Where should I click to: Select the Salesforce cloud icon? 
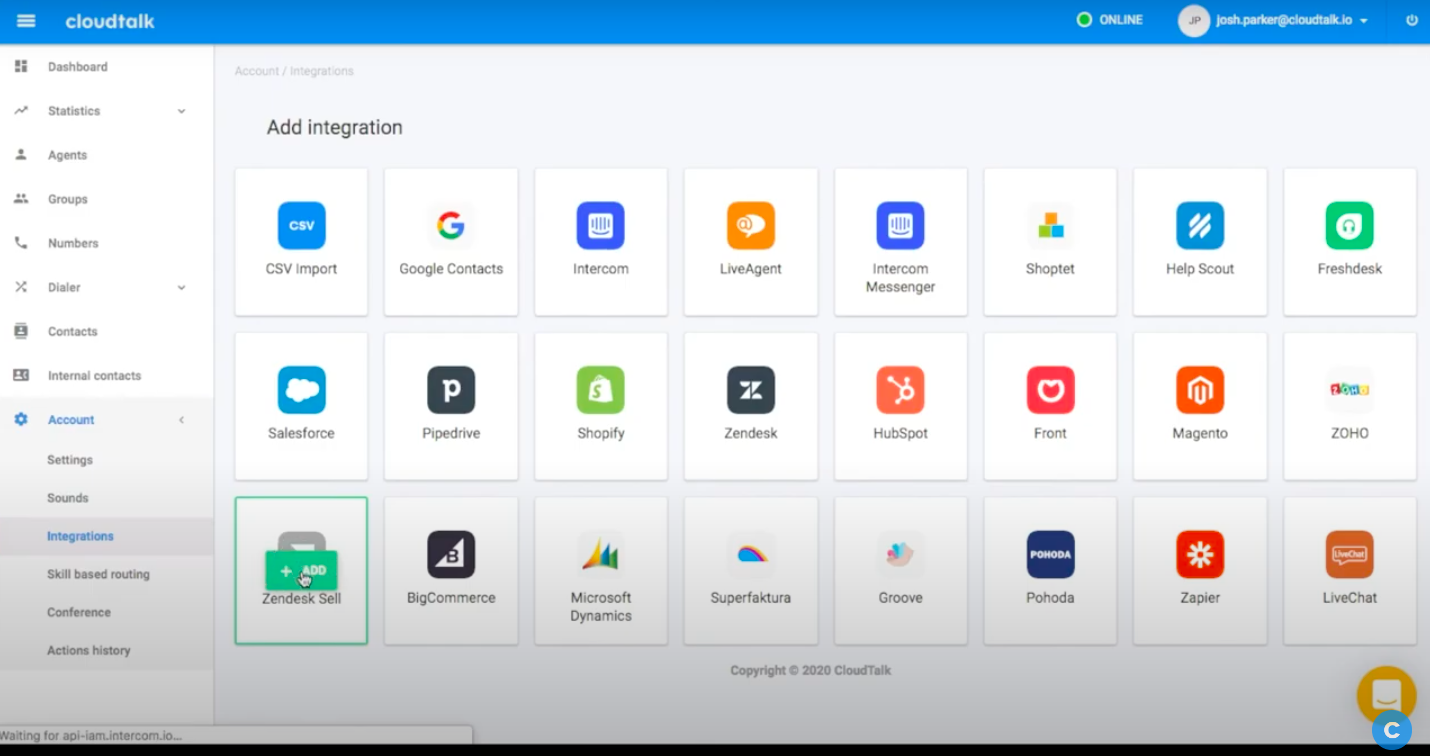coord(301,390)
